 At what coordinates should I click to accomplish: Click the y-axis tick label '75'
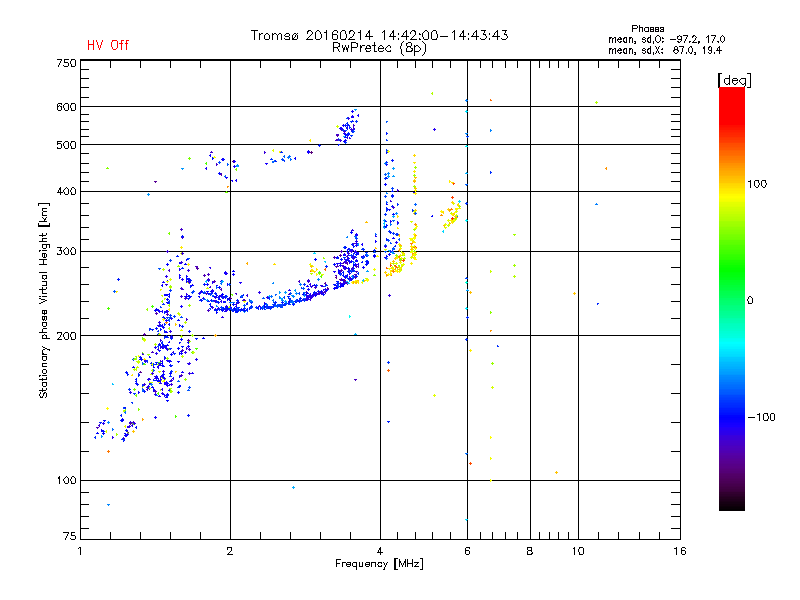coord(70,536)
